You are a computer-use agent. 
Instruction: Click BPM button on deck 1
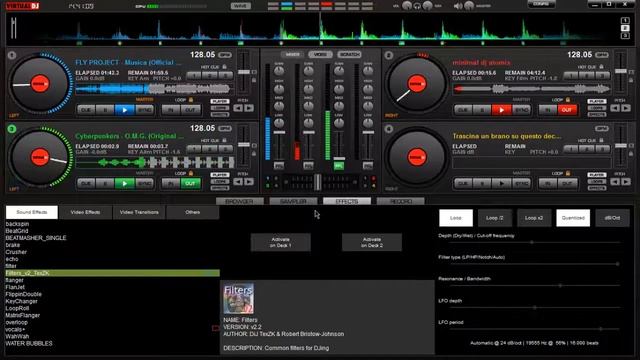(225, 55)
